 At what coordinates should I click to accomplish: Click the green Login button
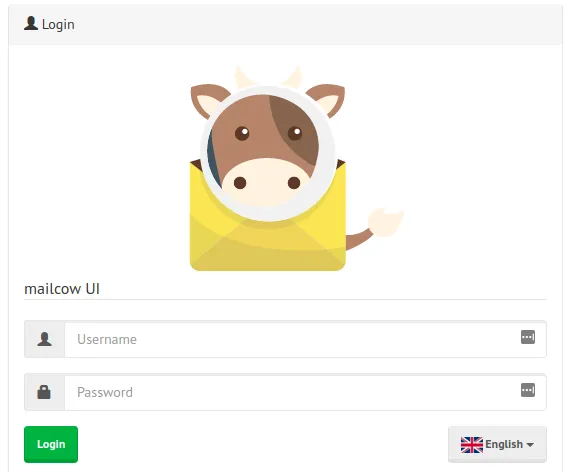pos(51,444)
